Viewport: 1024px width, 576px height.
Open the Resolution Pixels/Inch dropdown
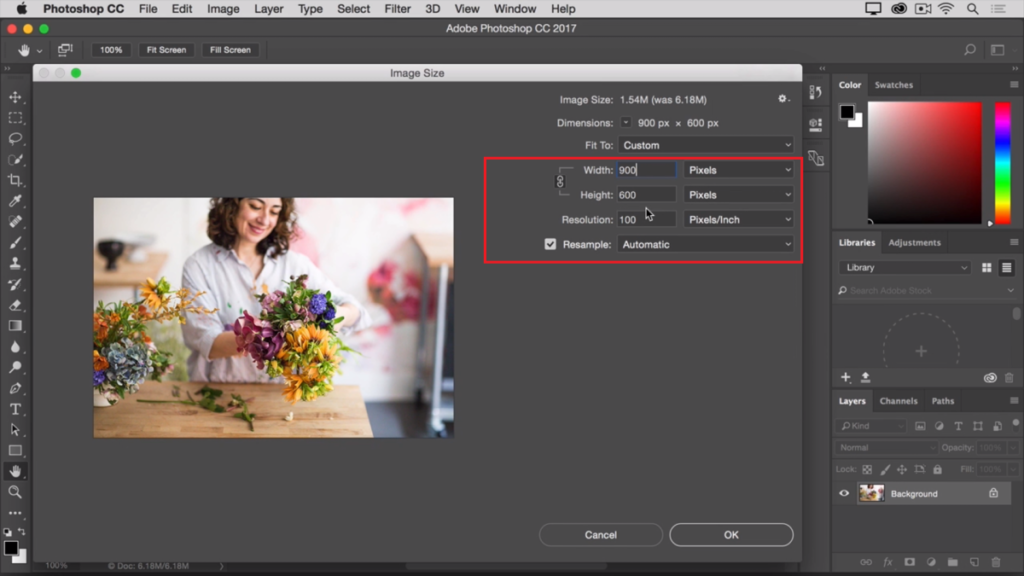pyautogui.click(x=739, y=219)
